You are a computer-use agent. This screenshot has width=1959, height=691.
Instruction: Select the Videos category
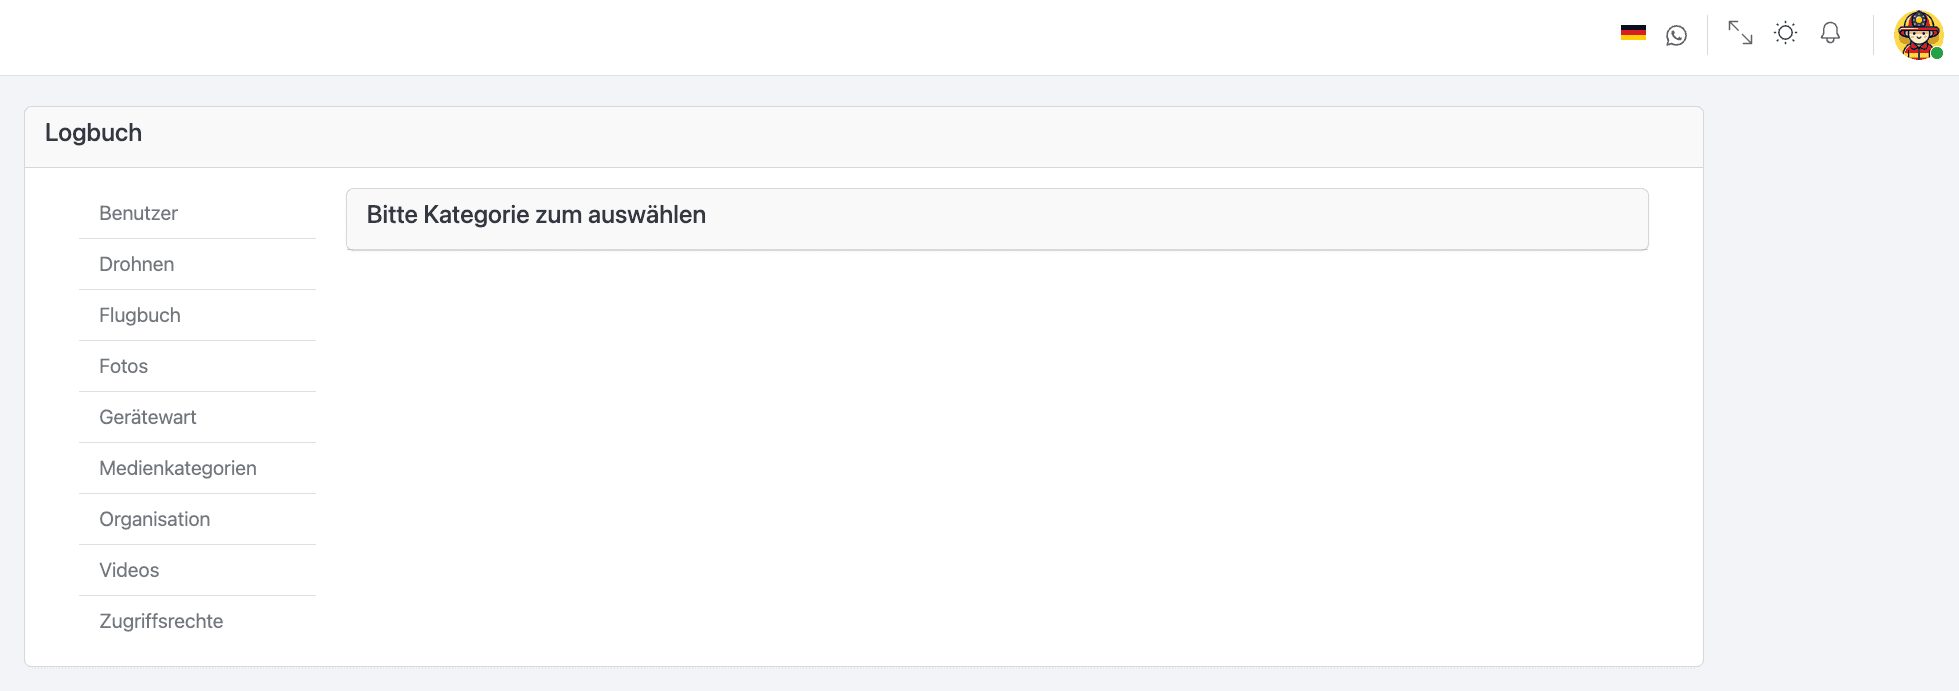tap(129, 570)
